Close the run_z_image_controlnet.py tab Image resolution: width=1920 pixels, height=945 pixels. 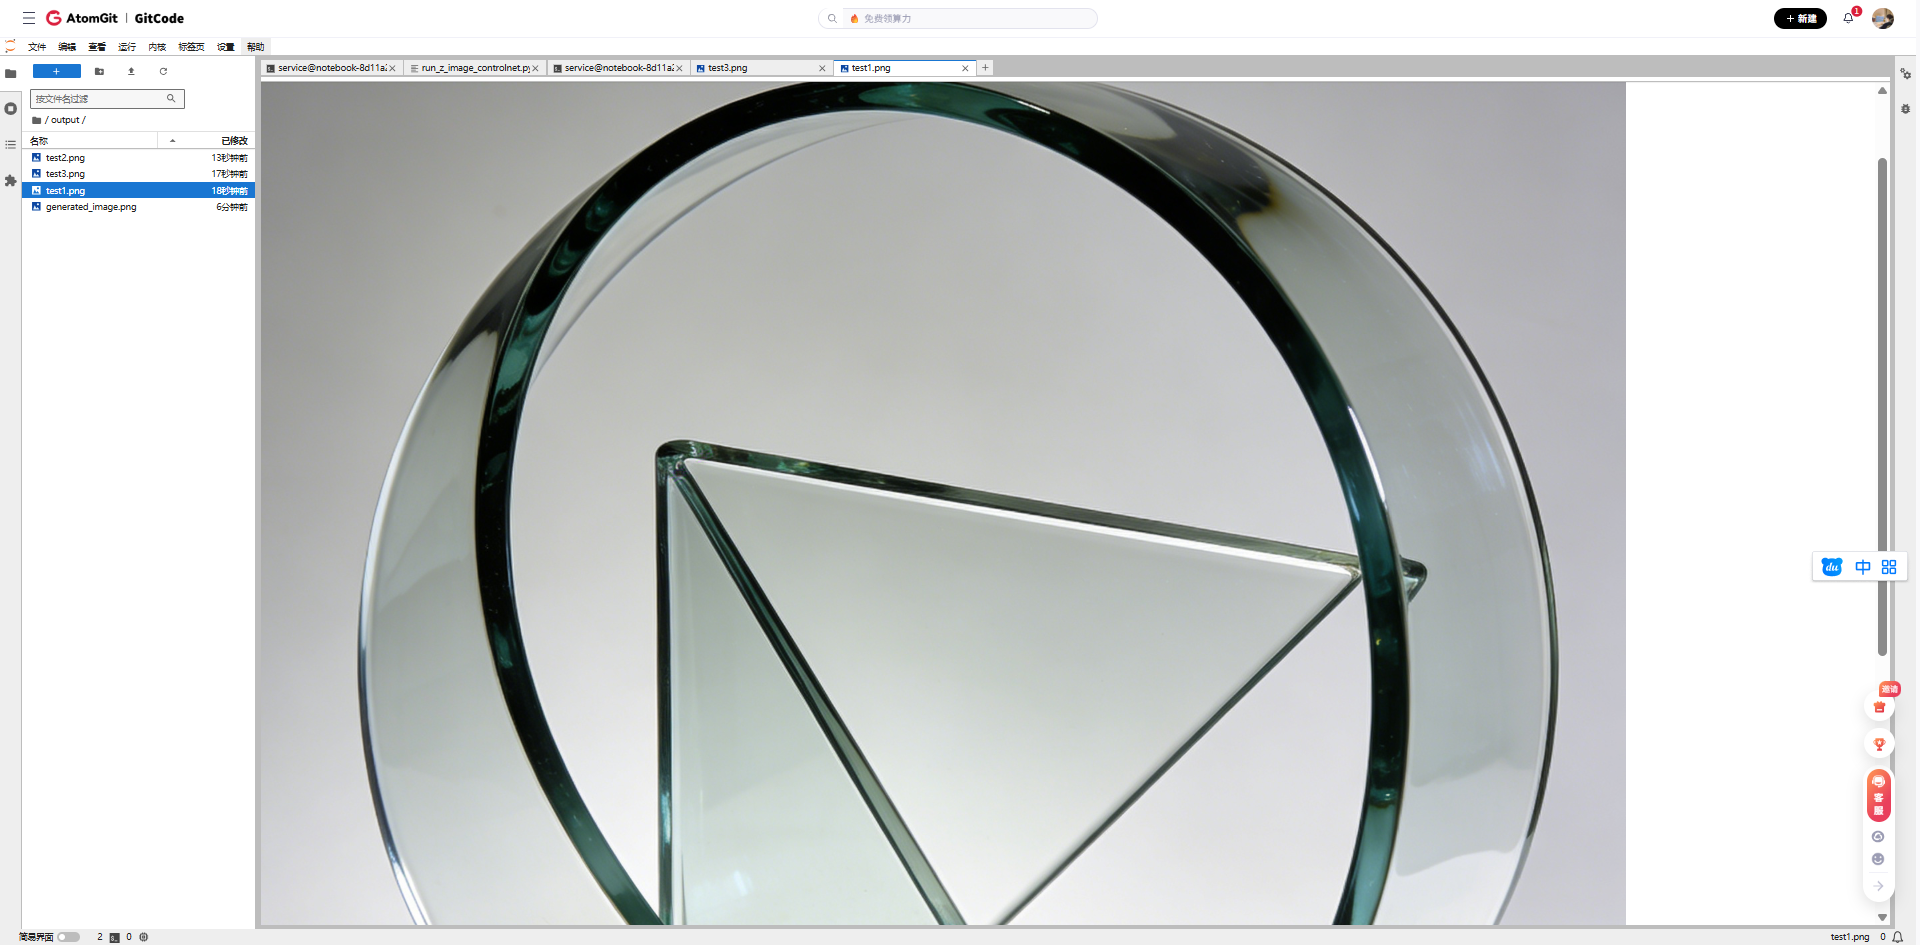point(536,68)
